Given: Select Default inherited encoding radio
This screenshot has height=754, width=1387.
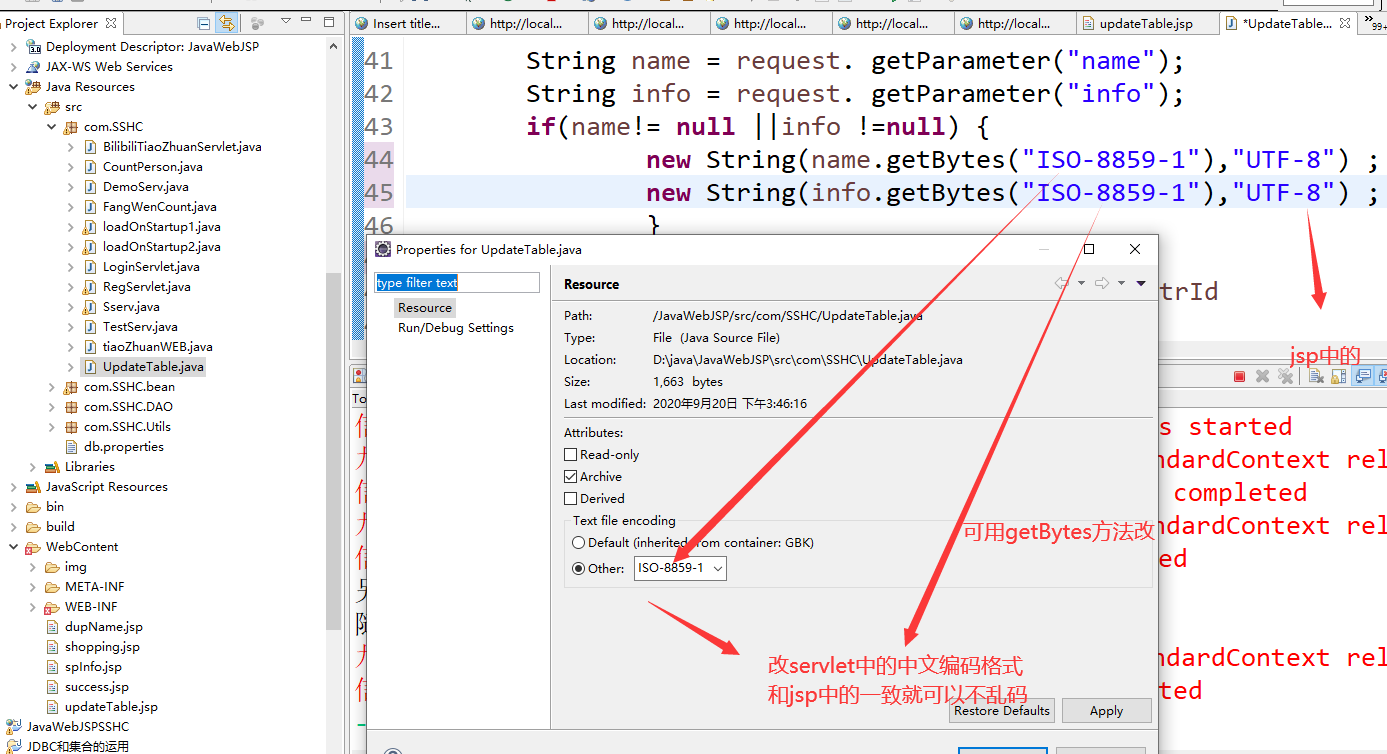Looking at the screenshot, I should point(578,543).
